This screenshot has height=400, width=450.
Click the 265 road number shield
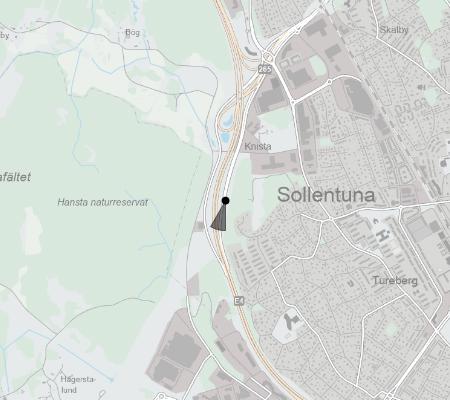pyautogui.click(x=265, y=69)
